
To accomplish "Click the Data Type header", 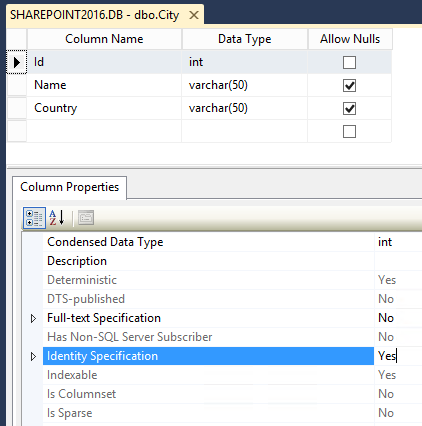I will coord(244,39).
